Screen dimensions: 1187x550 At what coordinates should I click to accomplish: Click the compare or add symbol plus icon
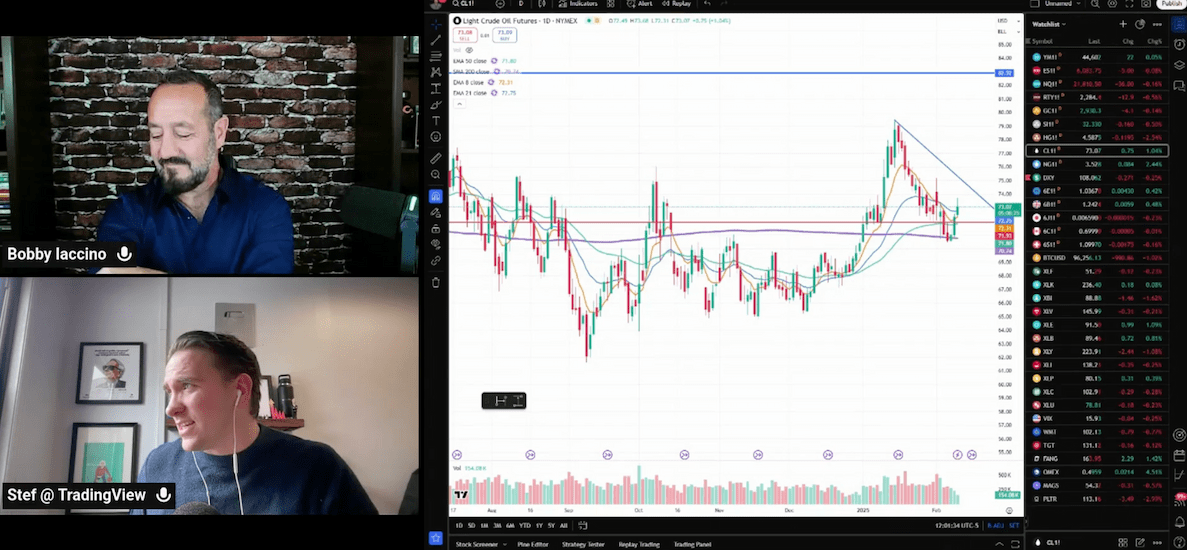(500, 4)
